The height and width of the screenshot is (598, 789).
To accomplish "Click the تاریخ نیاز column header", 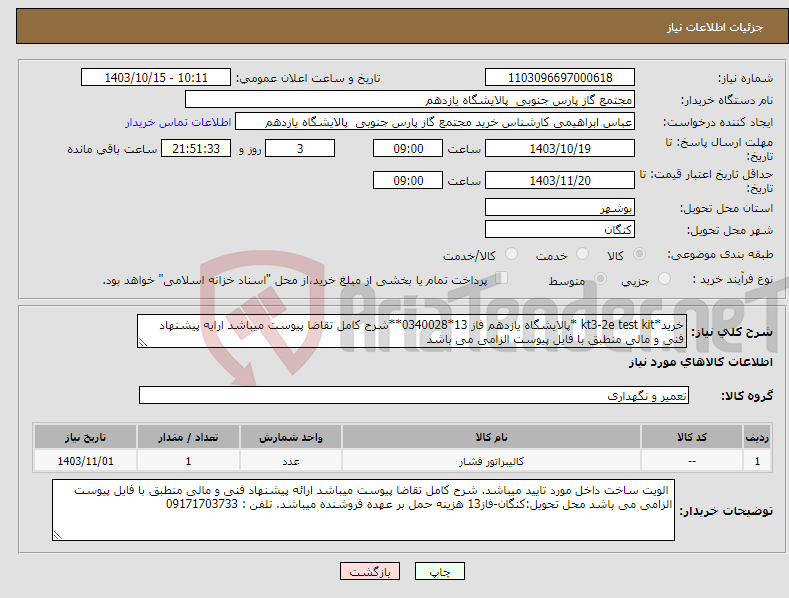I will pyautogui.click(x=86, y=437).
